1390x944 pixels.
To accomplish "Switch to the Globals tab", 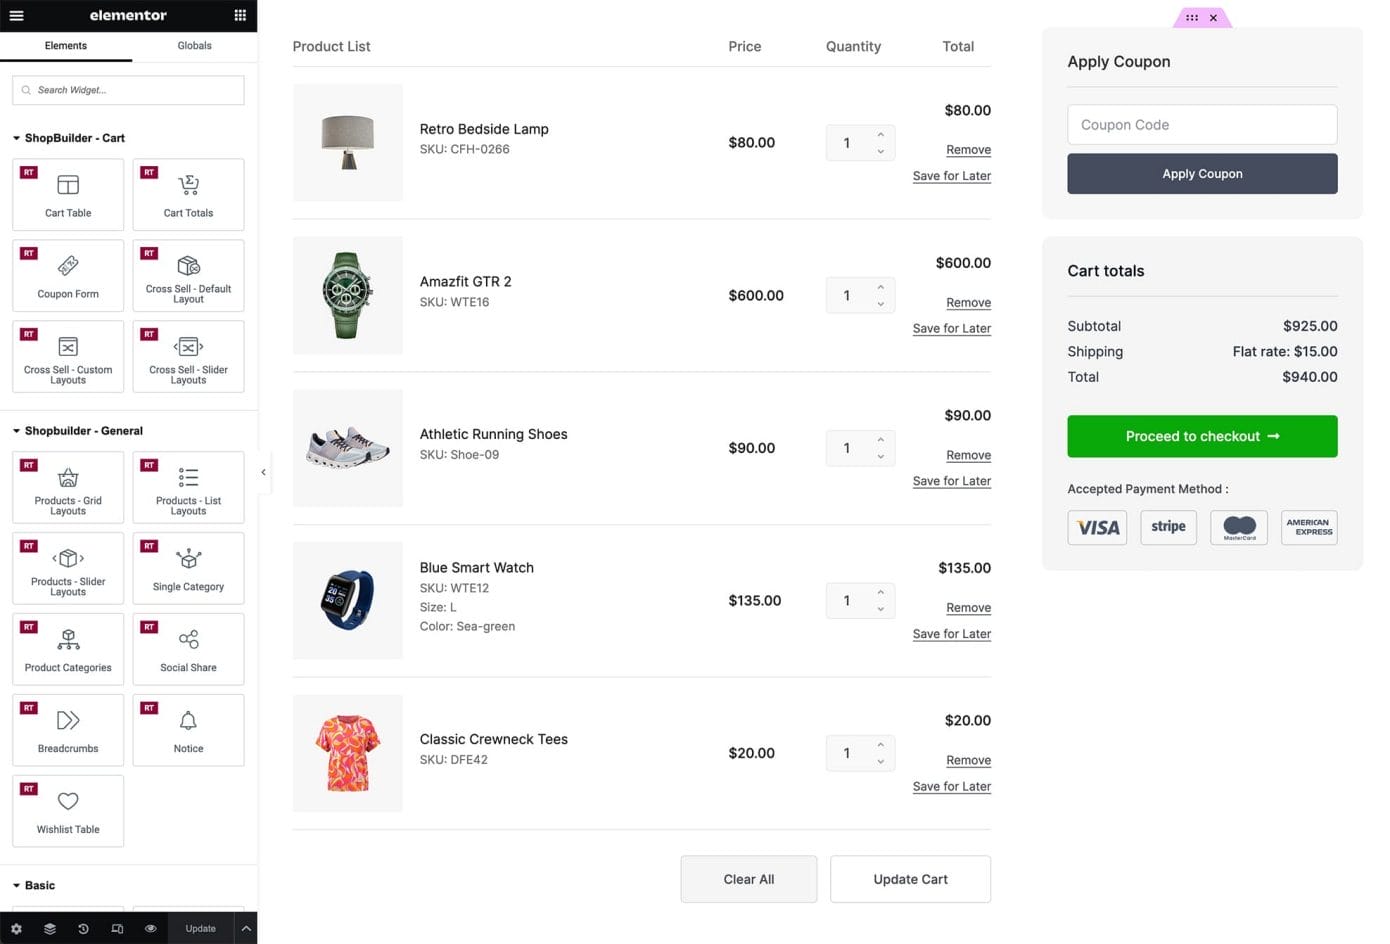I will [x=194, y=45].
